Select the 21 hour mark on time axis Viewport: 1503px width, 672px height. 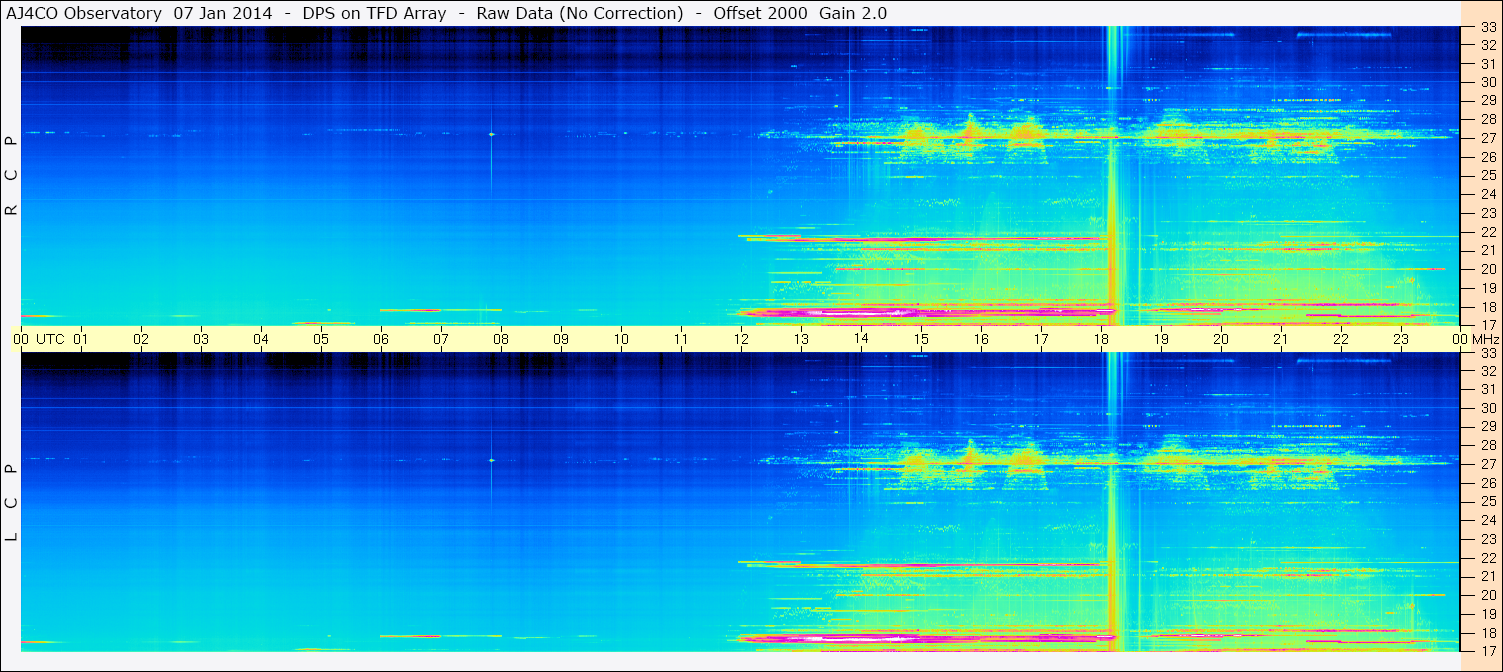coord(1281,339)
